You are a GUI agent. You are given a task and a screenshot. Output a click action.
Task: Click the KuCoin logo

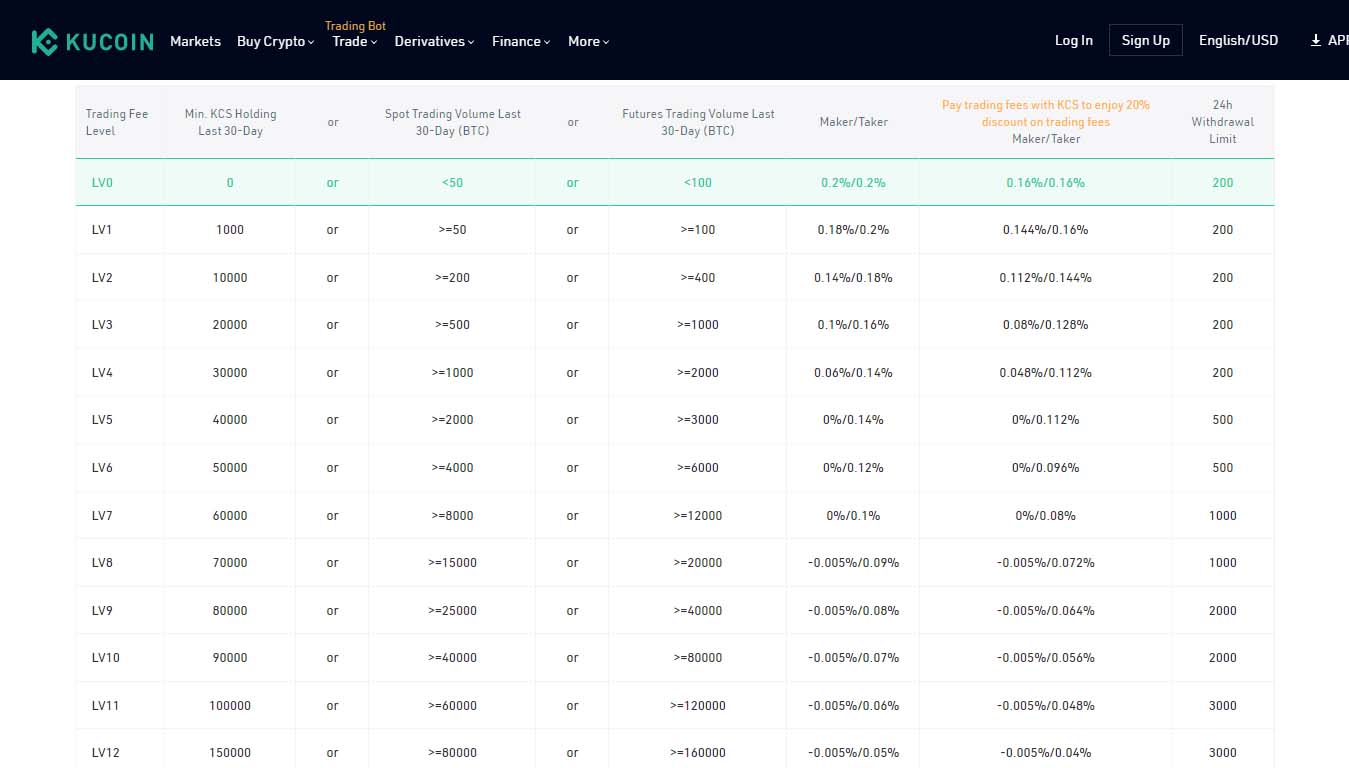pos(92,41)
